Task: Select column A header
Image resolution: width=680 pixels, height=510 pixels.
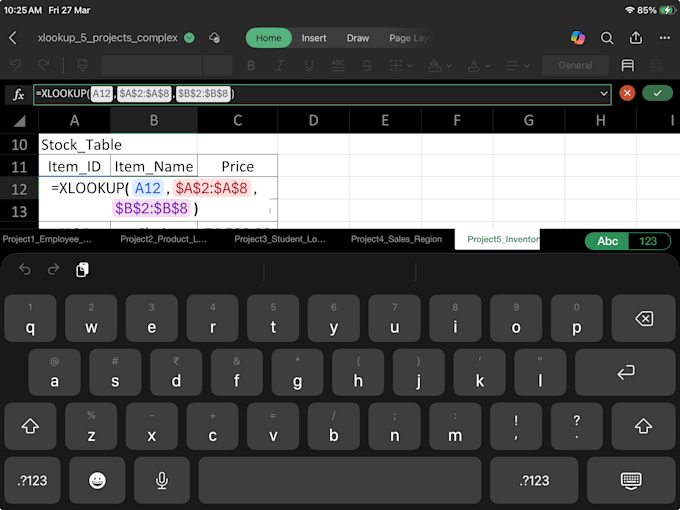Action: [x=75, y=120]
